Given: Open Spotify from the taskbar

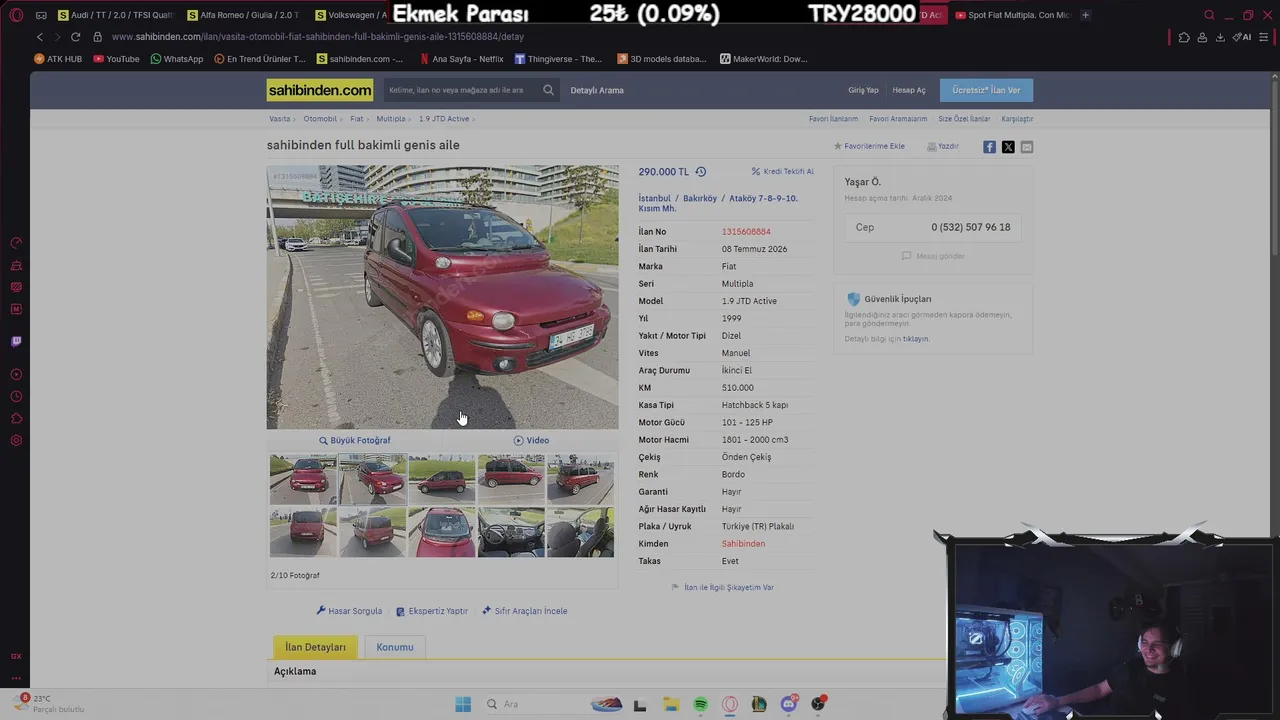Looking at the screenshot, I should pos(700,704).
